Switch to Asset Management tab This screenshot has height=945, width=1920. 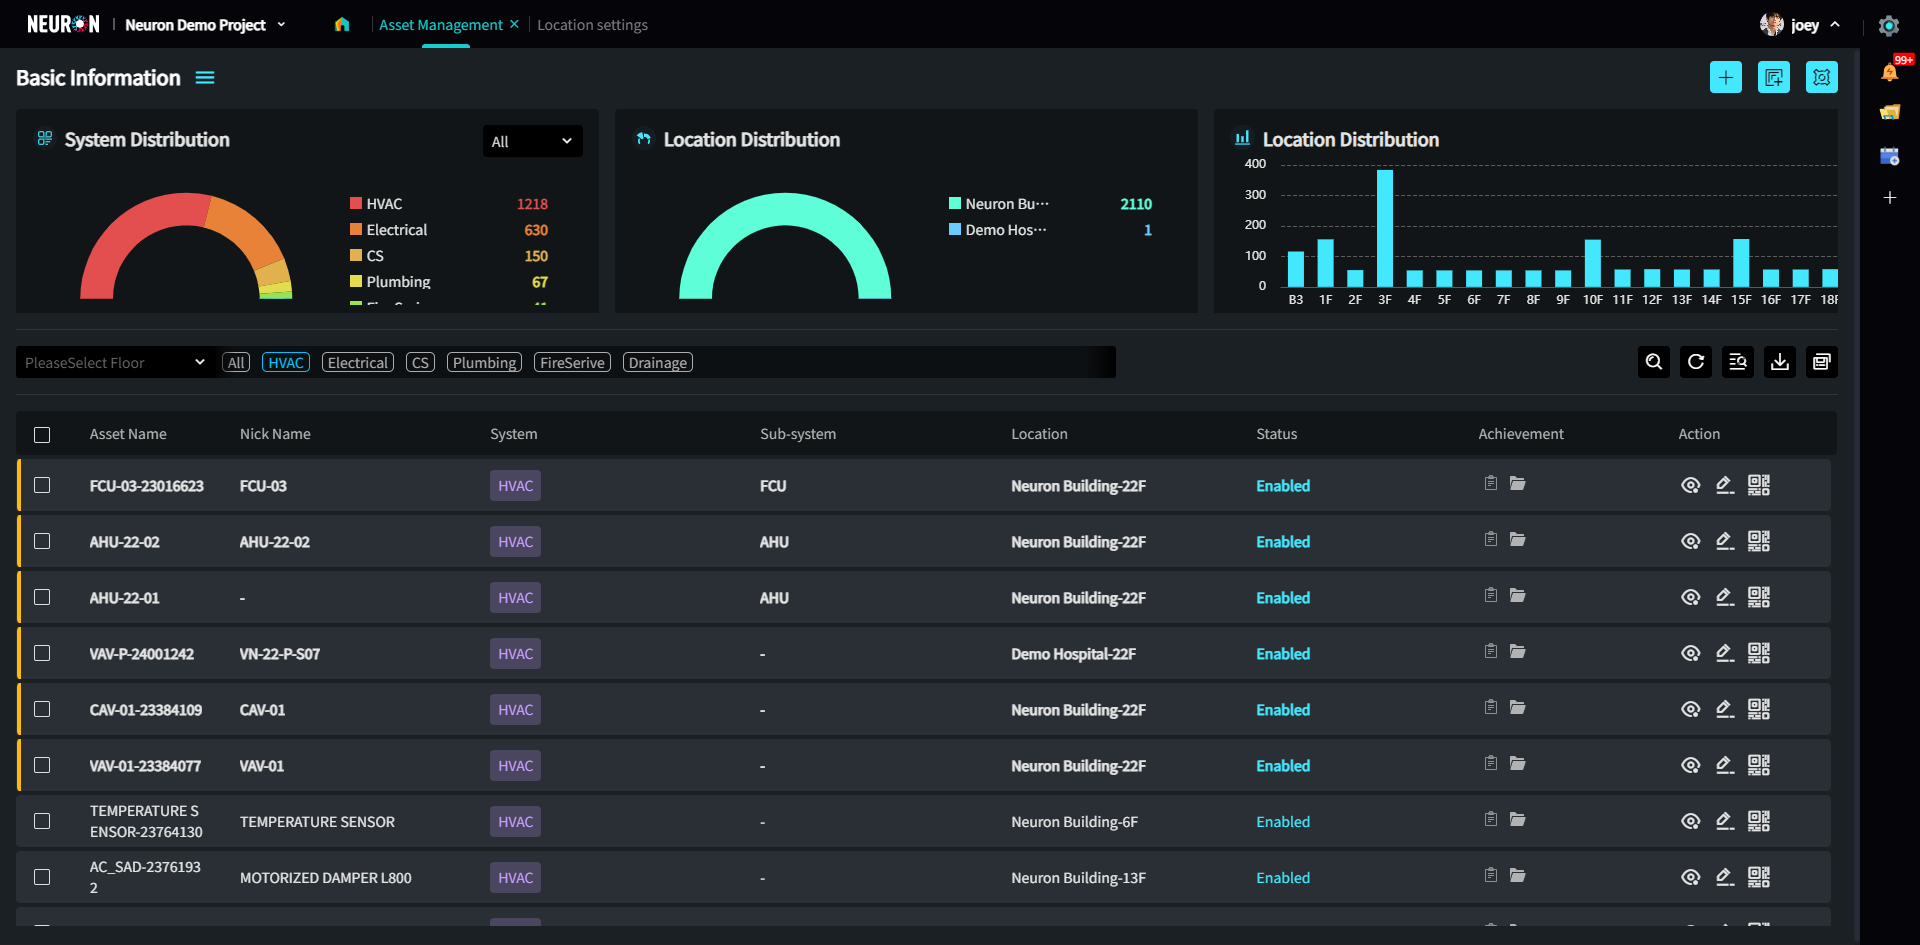[x=441, y=25]
